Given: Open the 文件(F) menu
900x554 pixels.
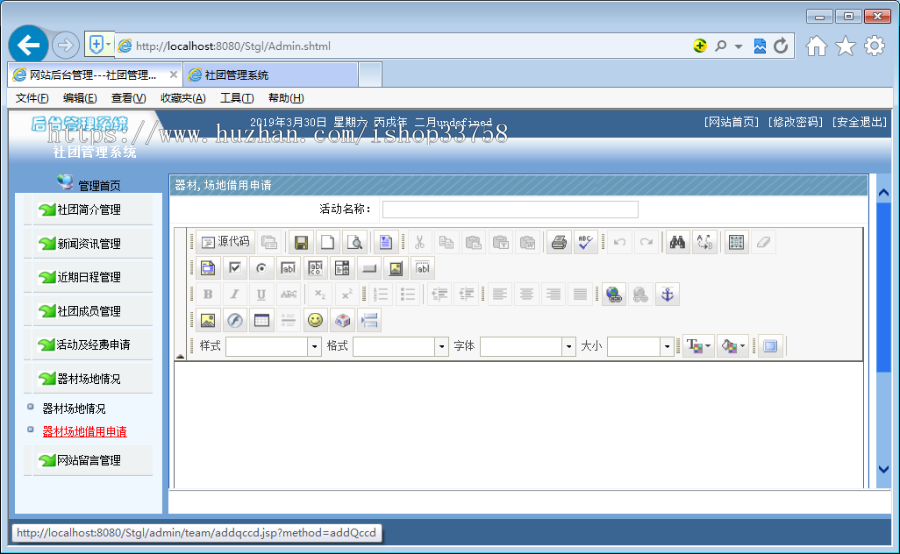Looking at the screenshot, I should 32,98.
